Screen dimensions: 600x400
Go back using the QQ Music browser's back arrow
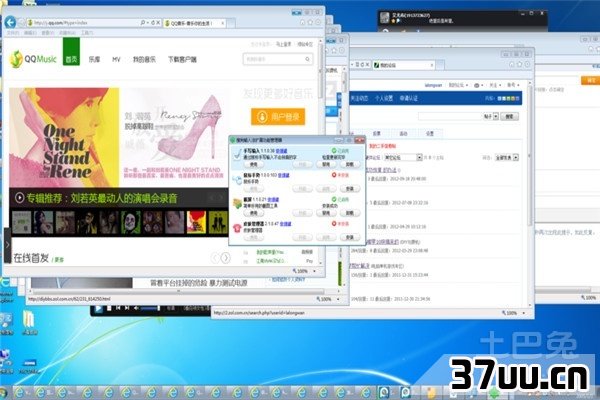(10, 22)
